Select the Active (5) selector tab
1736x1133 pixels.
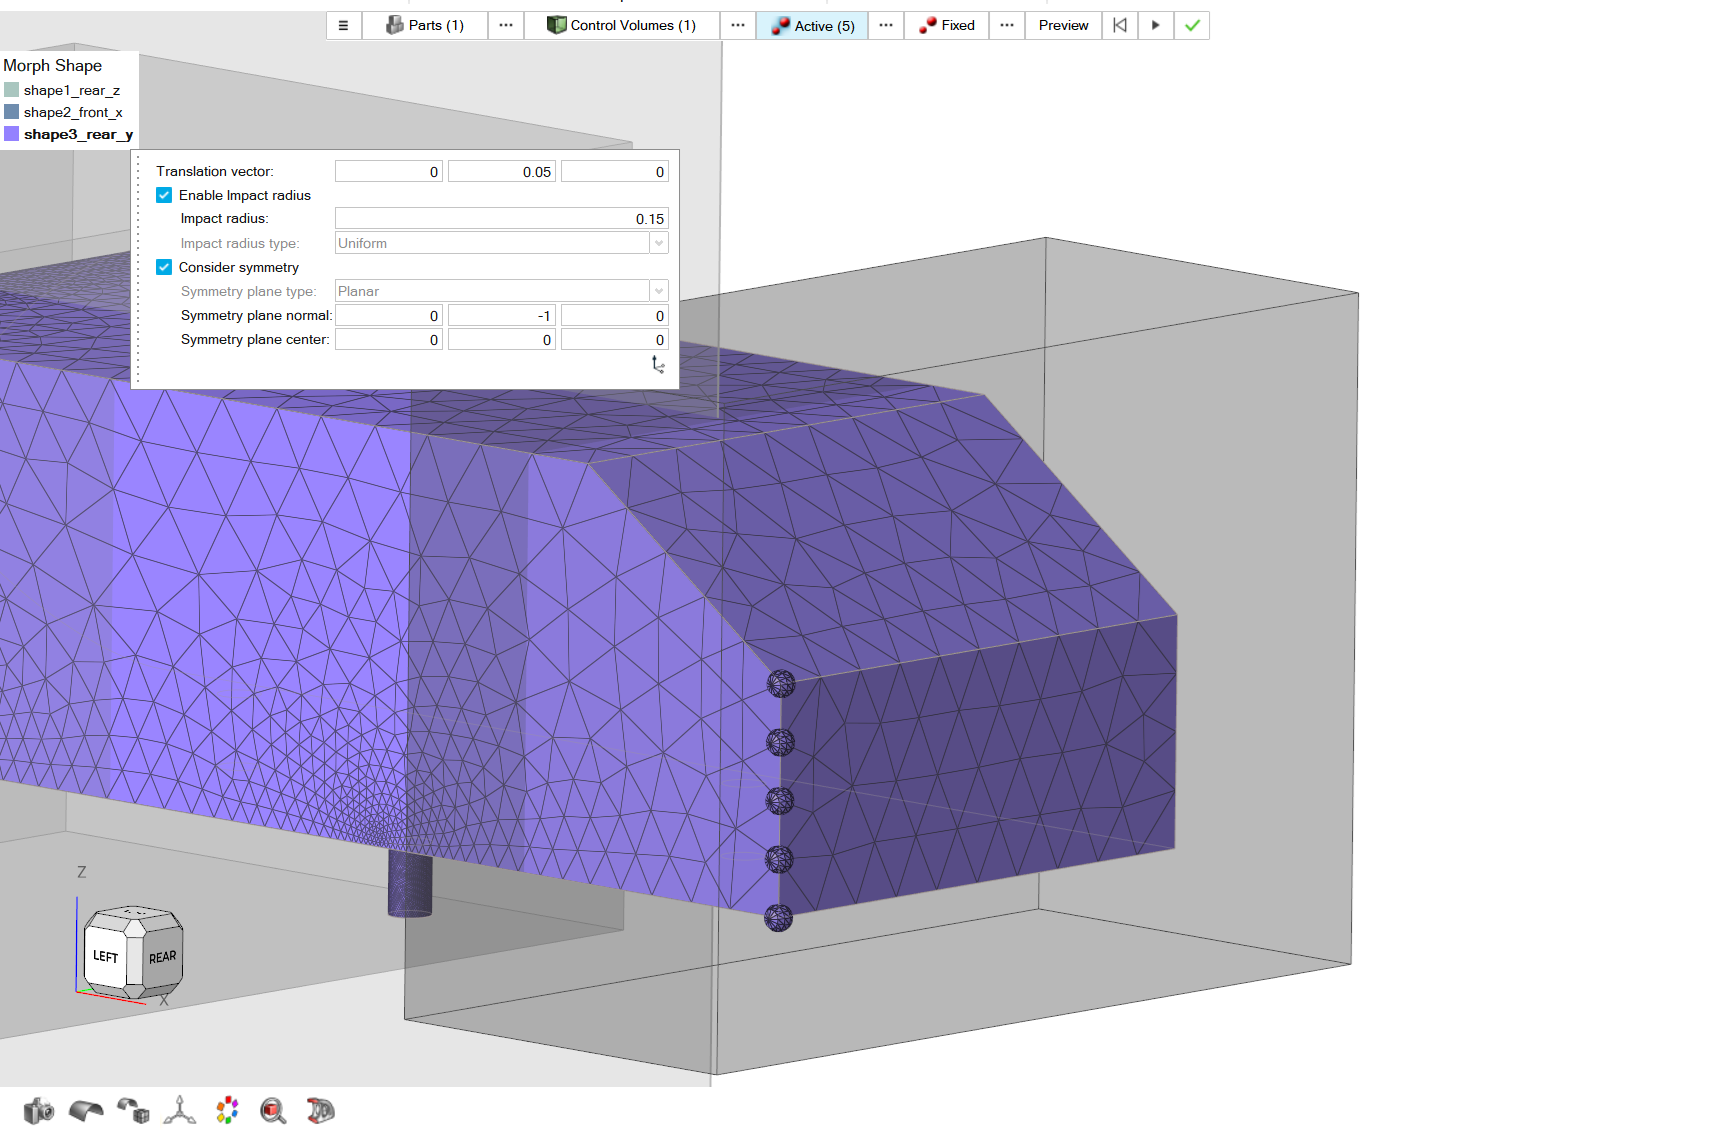[x=812, y=26]
